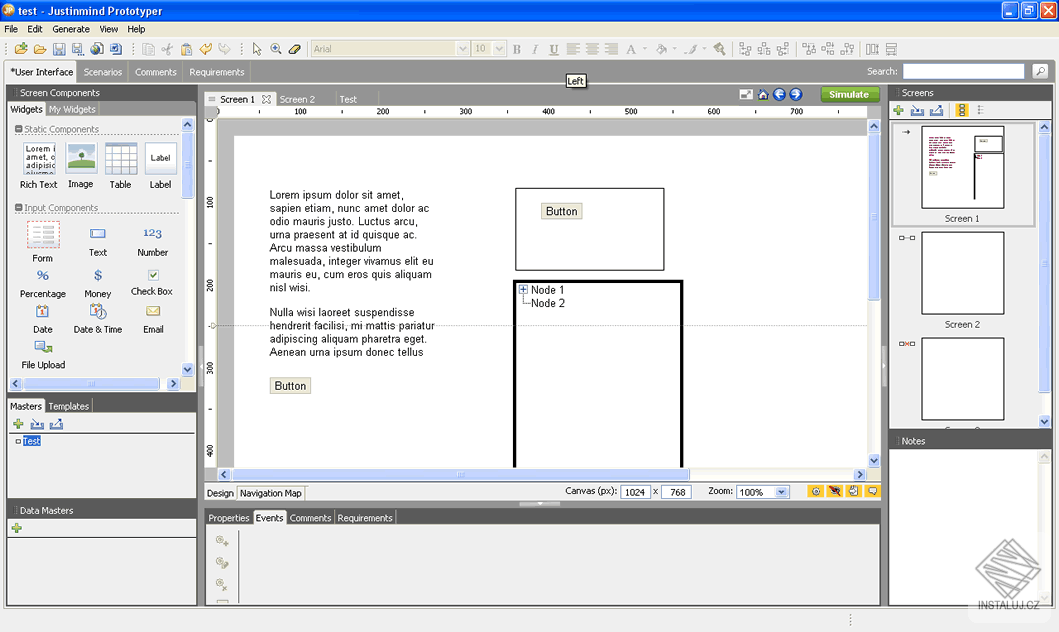
Task: Open the Generate menu
Action: 71,29
